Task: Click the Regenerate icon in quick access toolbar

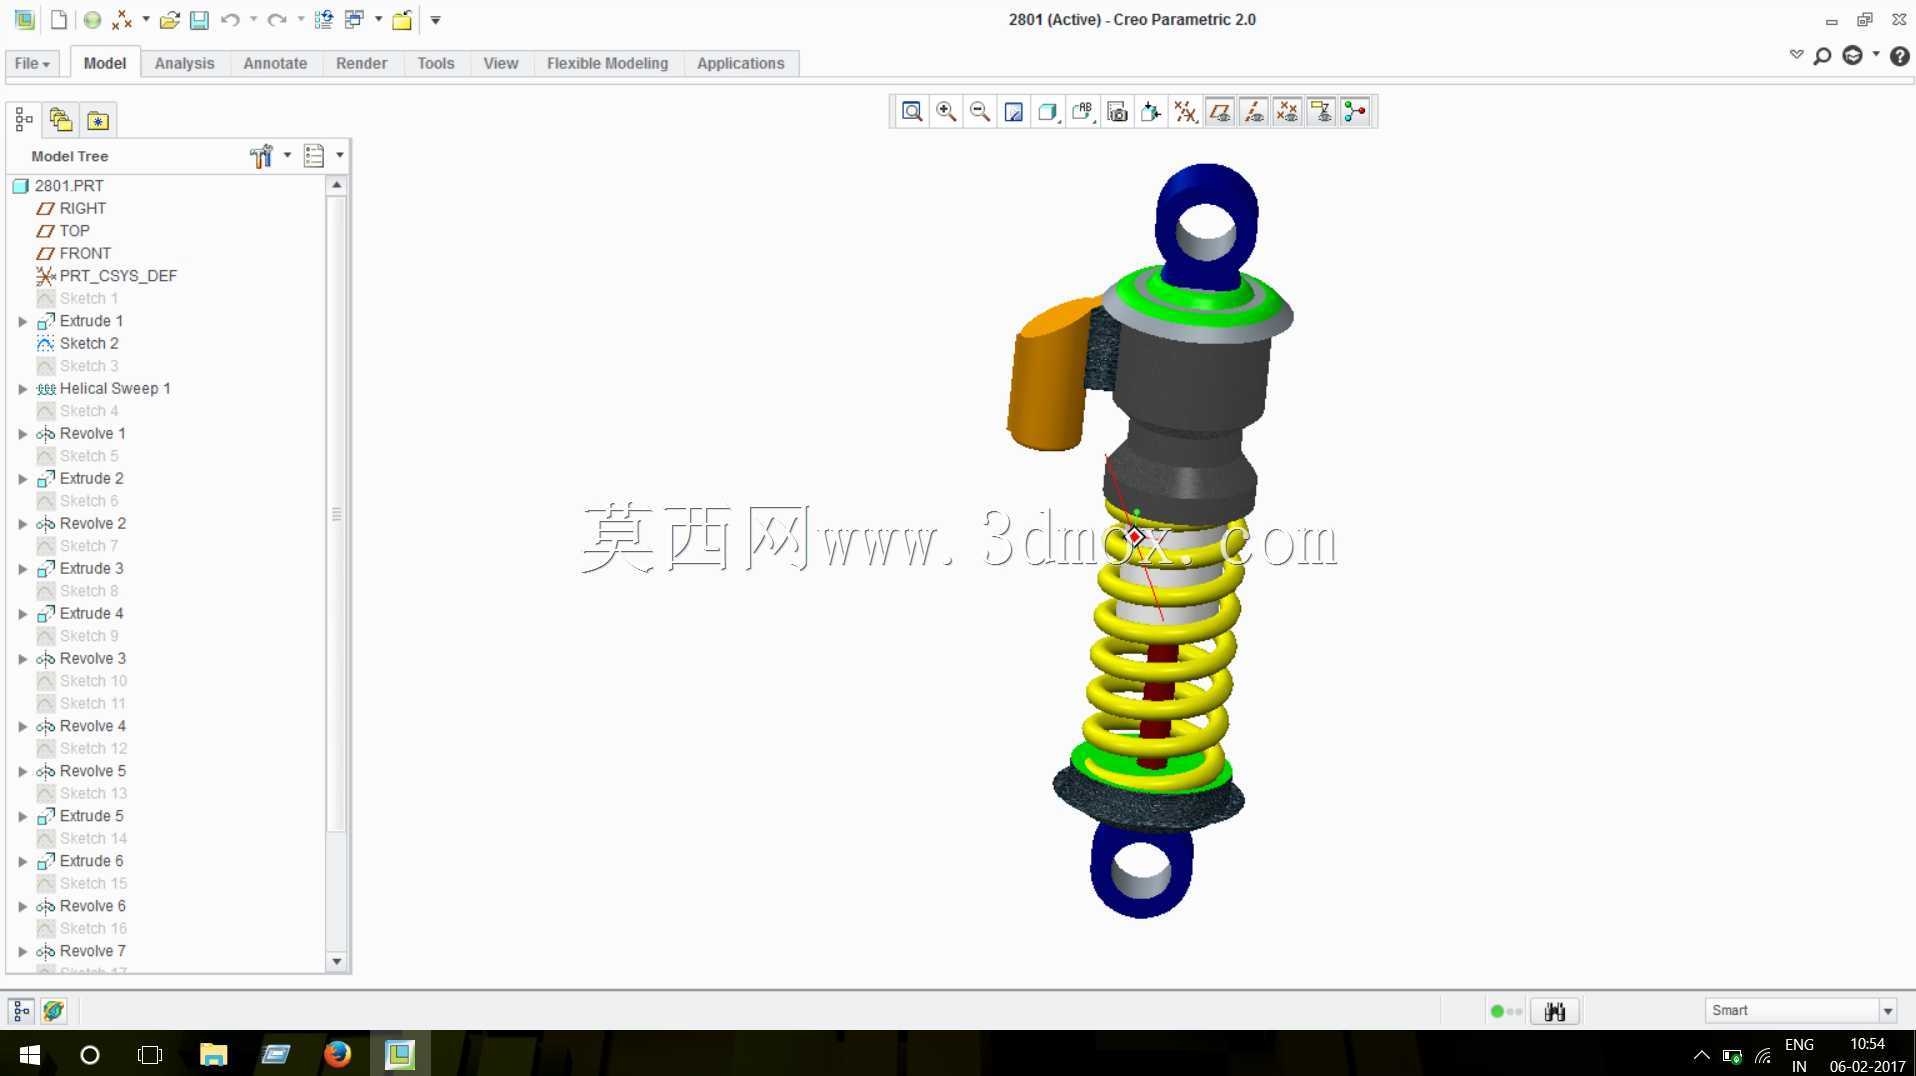Action: 323,19
